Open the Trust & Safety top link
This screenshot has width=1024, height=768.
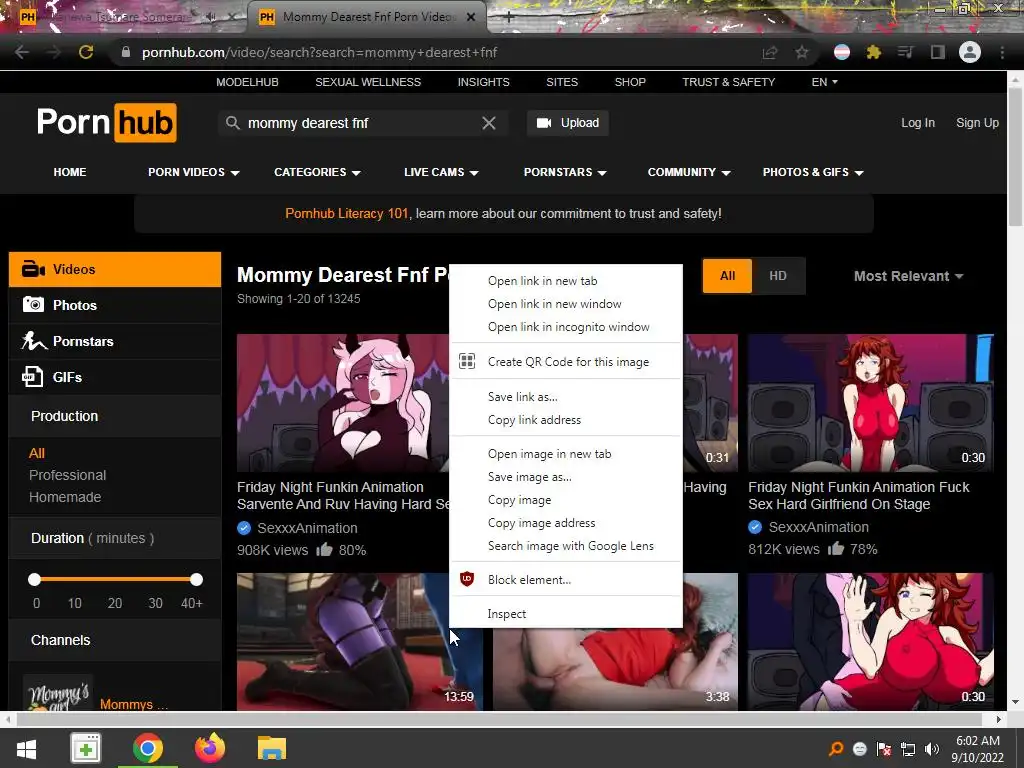coord(728,82)
